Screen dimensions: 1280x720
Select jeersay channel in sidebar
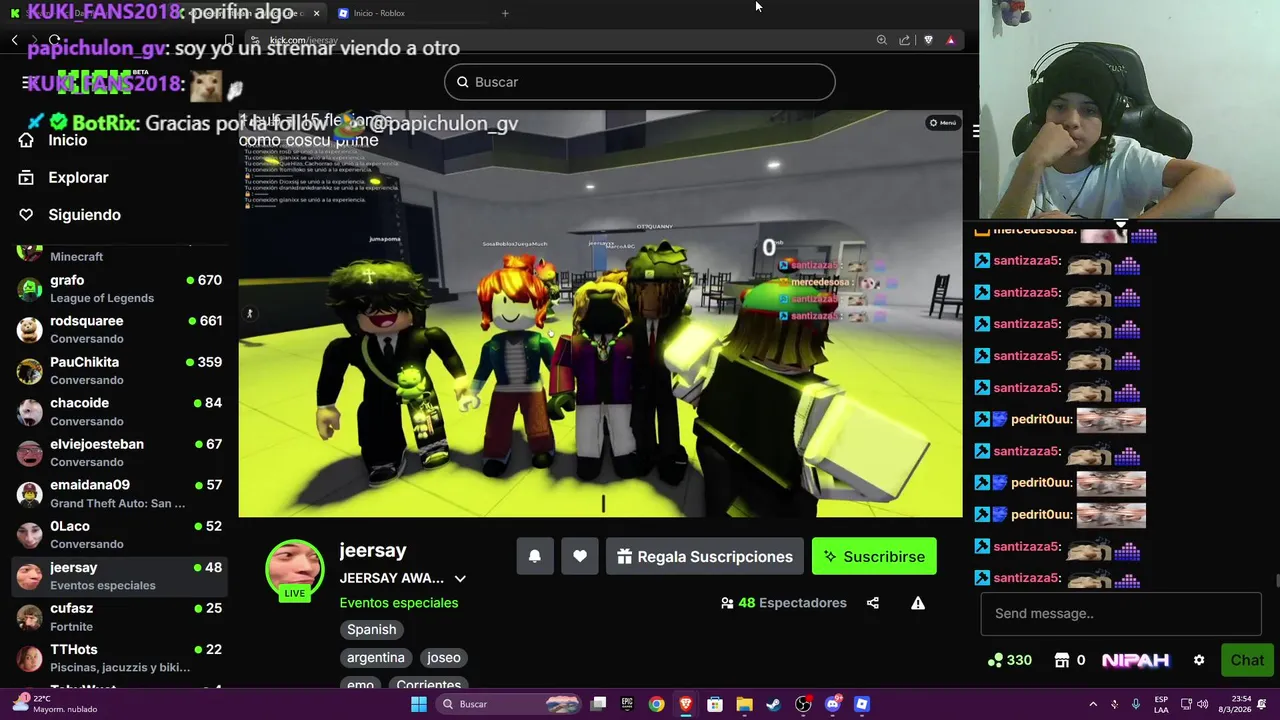click(119, 576)
